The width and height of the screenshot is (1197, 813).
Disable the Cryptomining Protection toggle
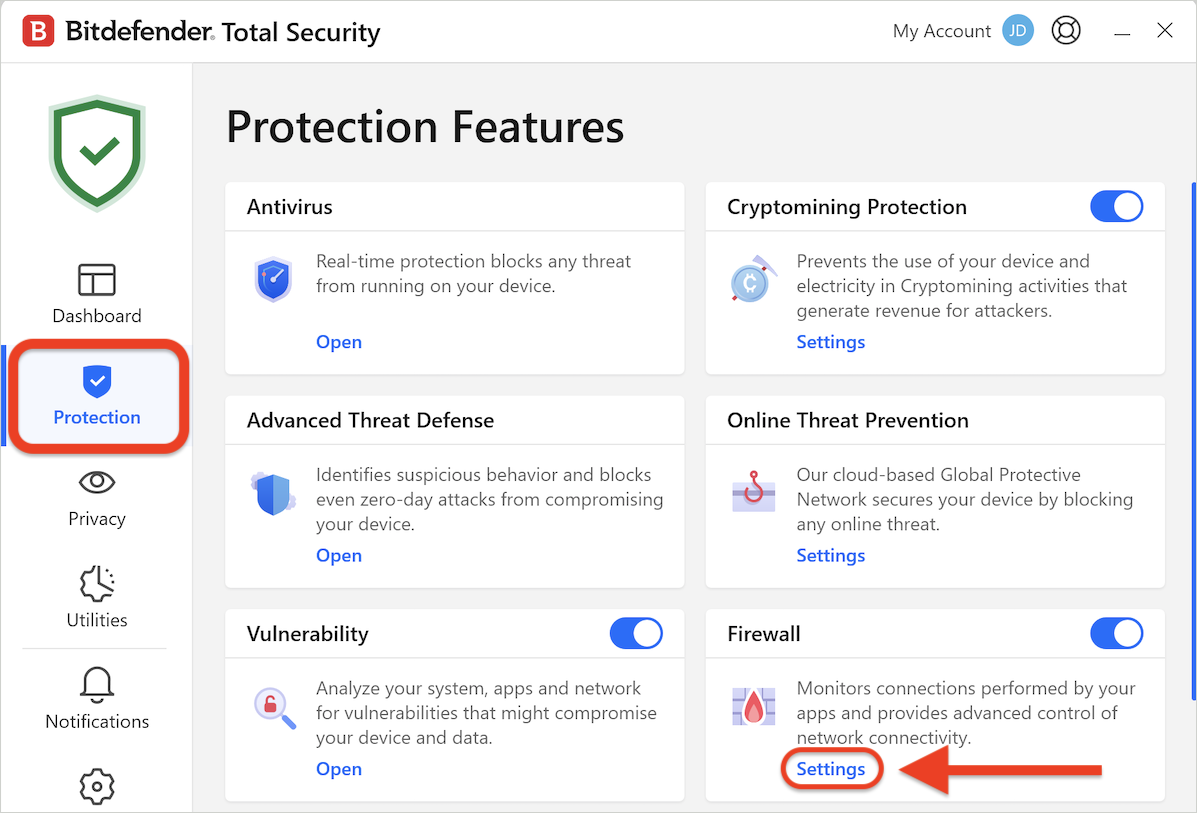(x=1116, y=207)
